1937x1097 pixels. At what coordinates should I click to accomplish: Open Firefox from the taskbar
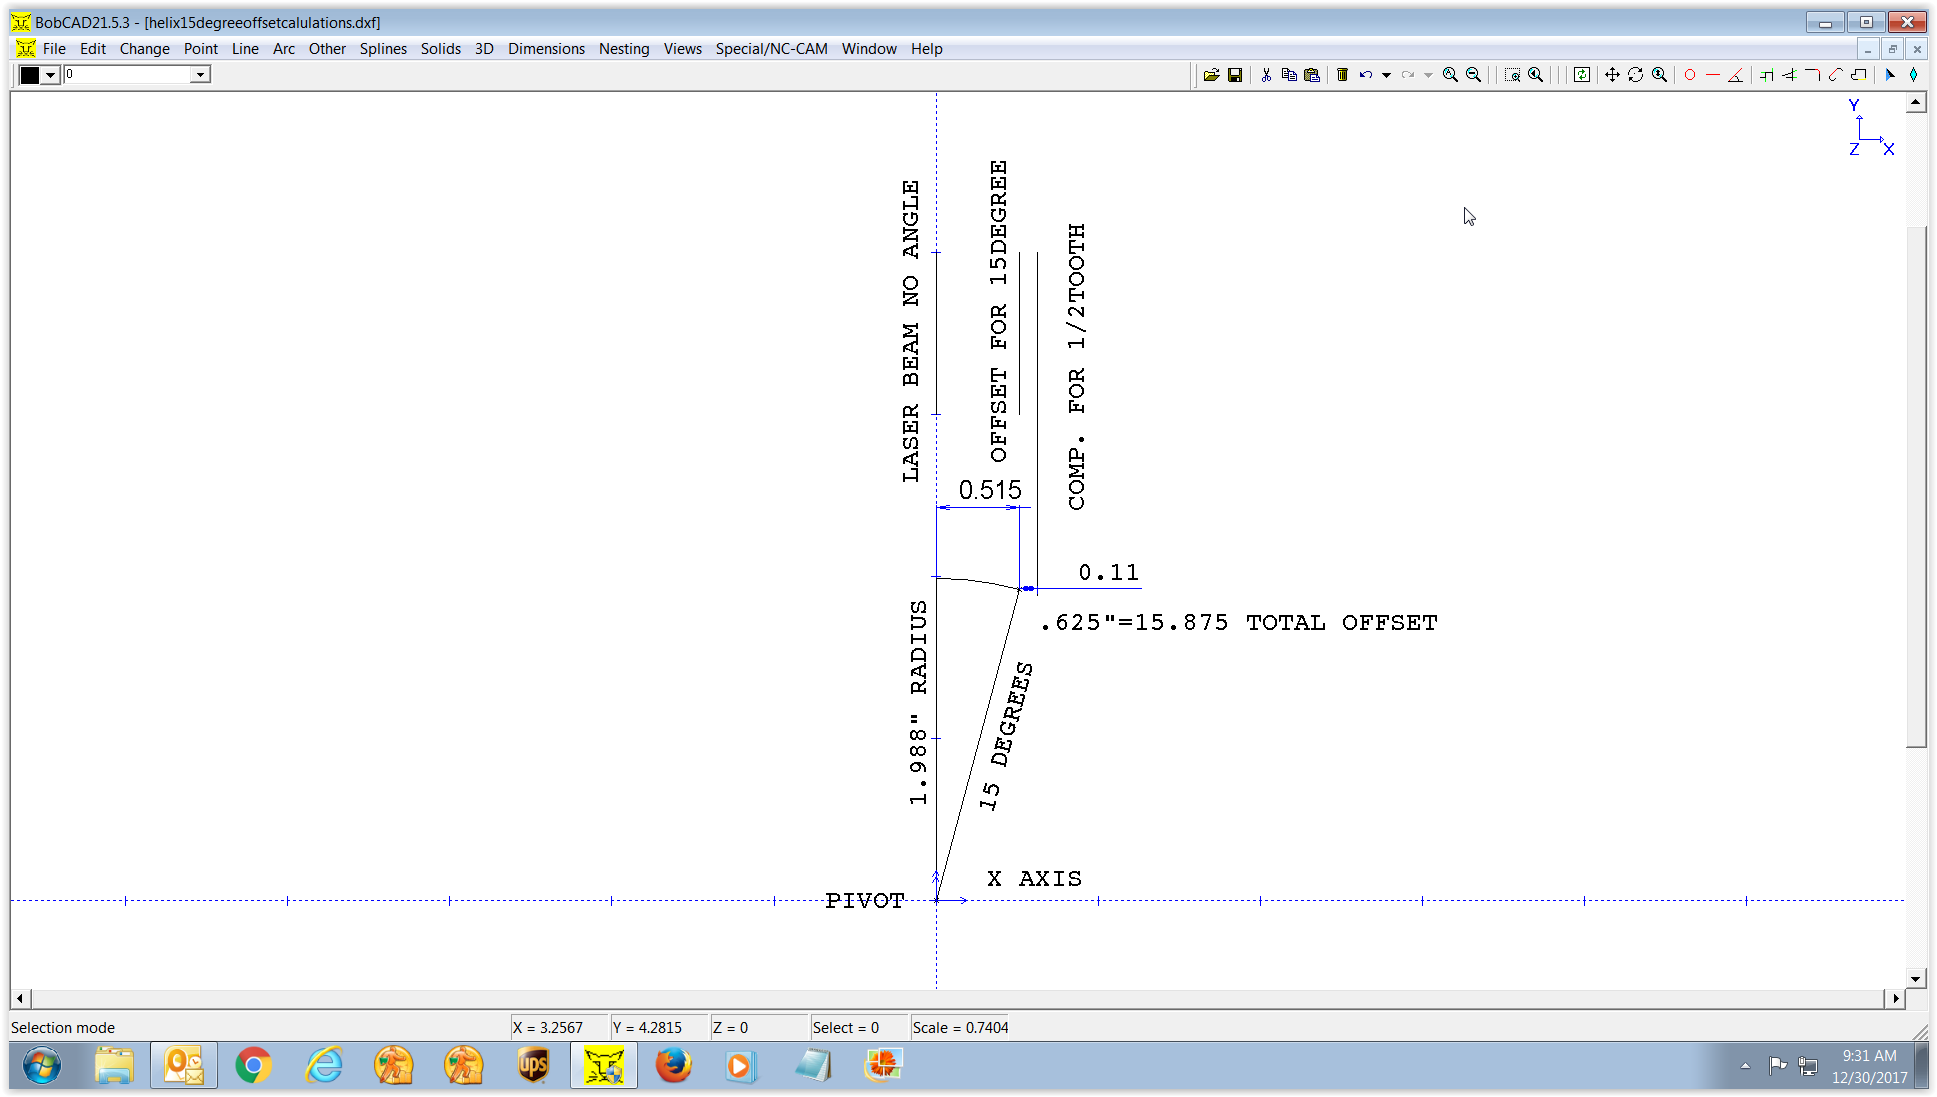tap(673, 1066)
